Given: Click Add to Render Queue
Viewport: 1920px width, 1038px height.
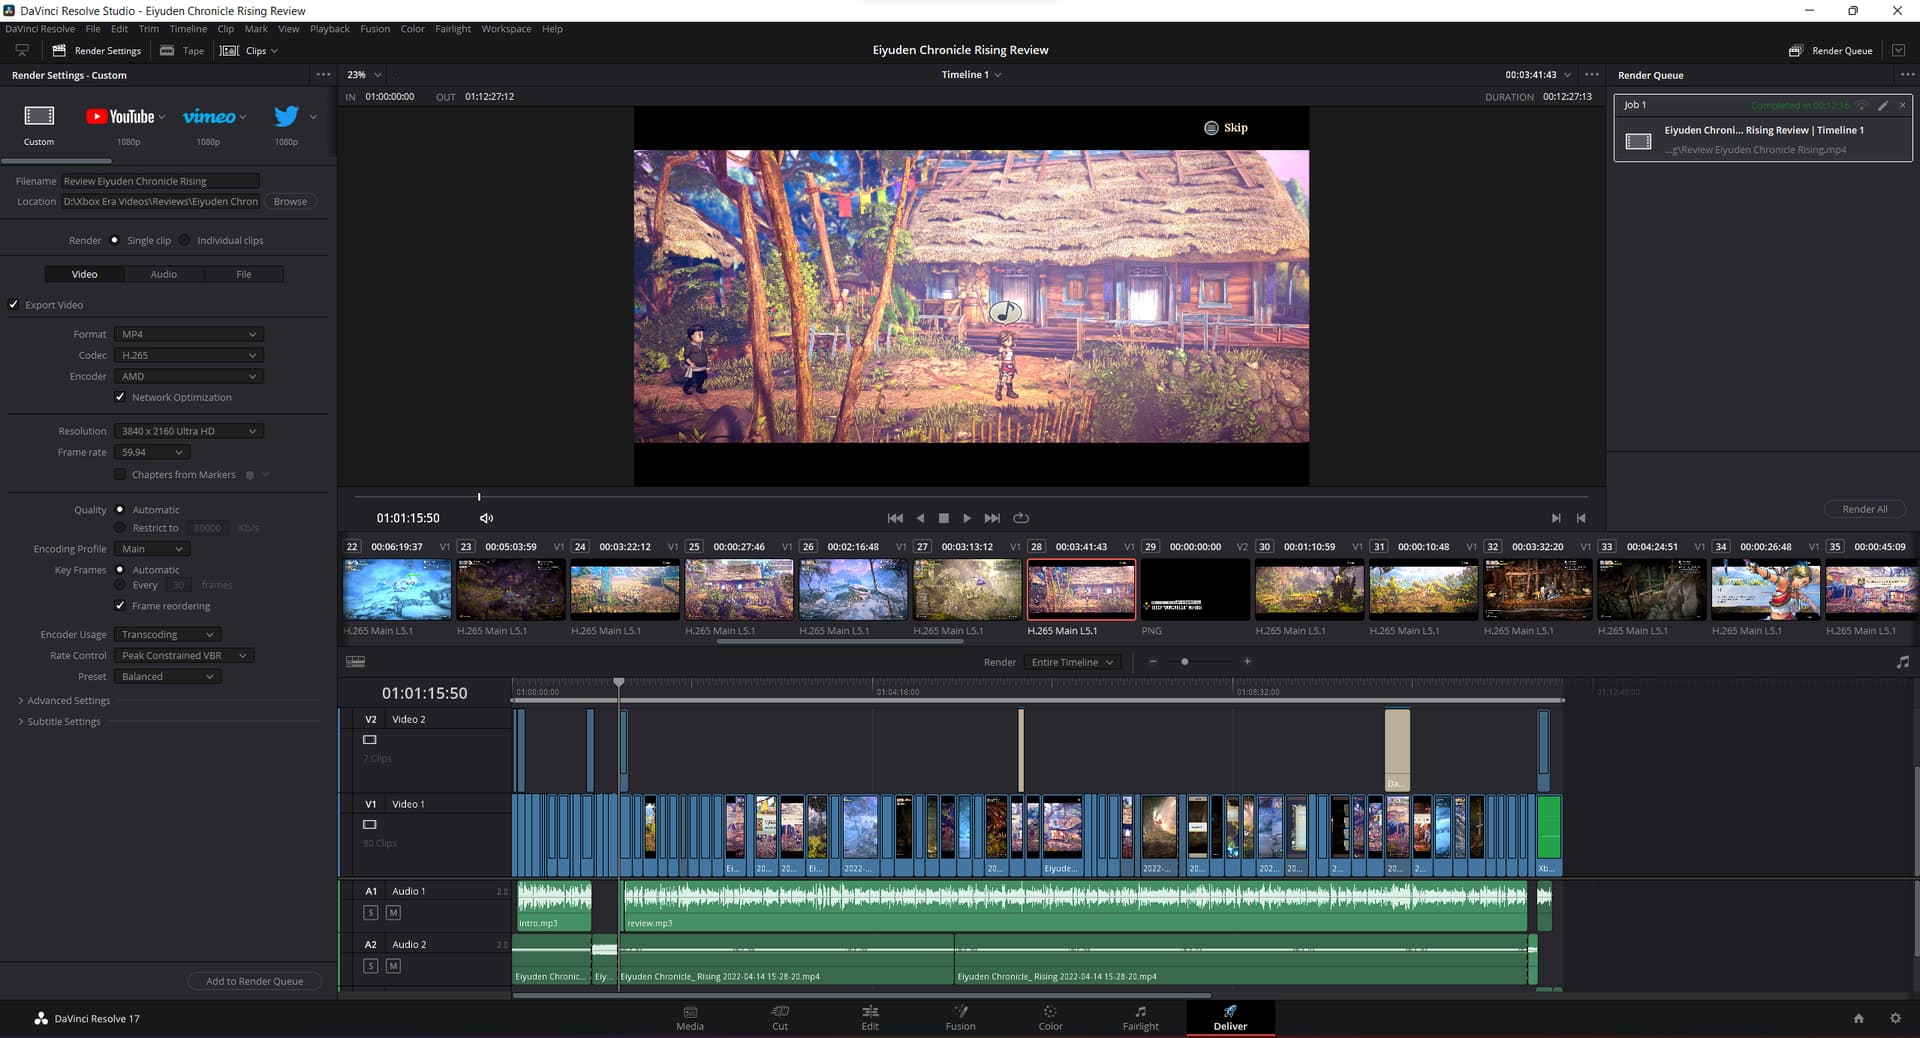Looking at the screenshot, I should pos(254,981).
